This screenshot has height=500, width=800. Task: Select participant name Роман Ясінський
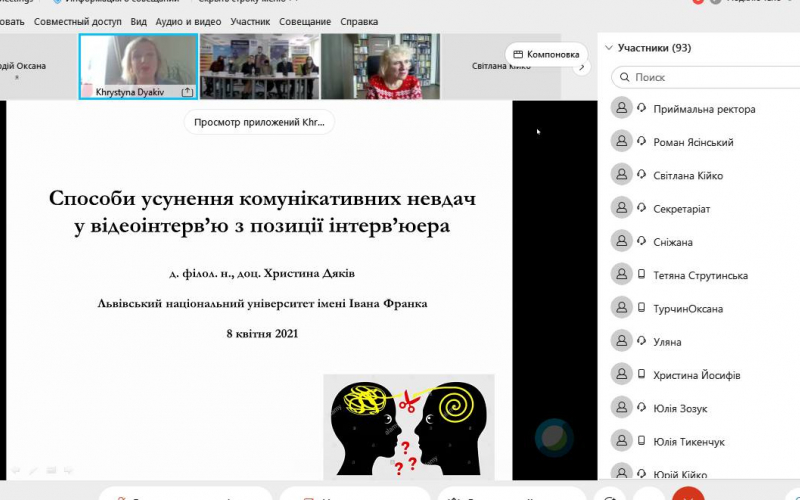[x=693, y=142]
